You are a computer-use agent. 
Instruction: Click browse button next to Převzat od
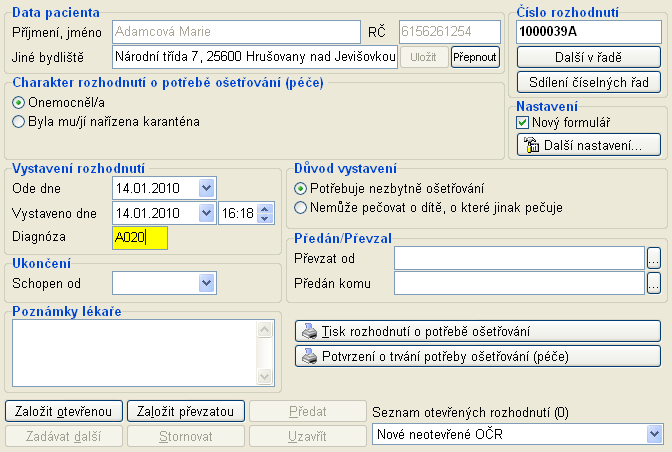point(654,259)
